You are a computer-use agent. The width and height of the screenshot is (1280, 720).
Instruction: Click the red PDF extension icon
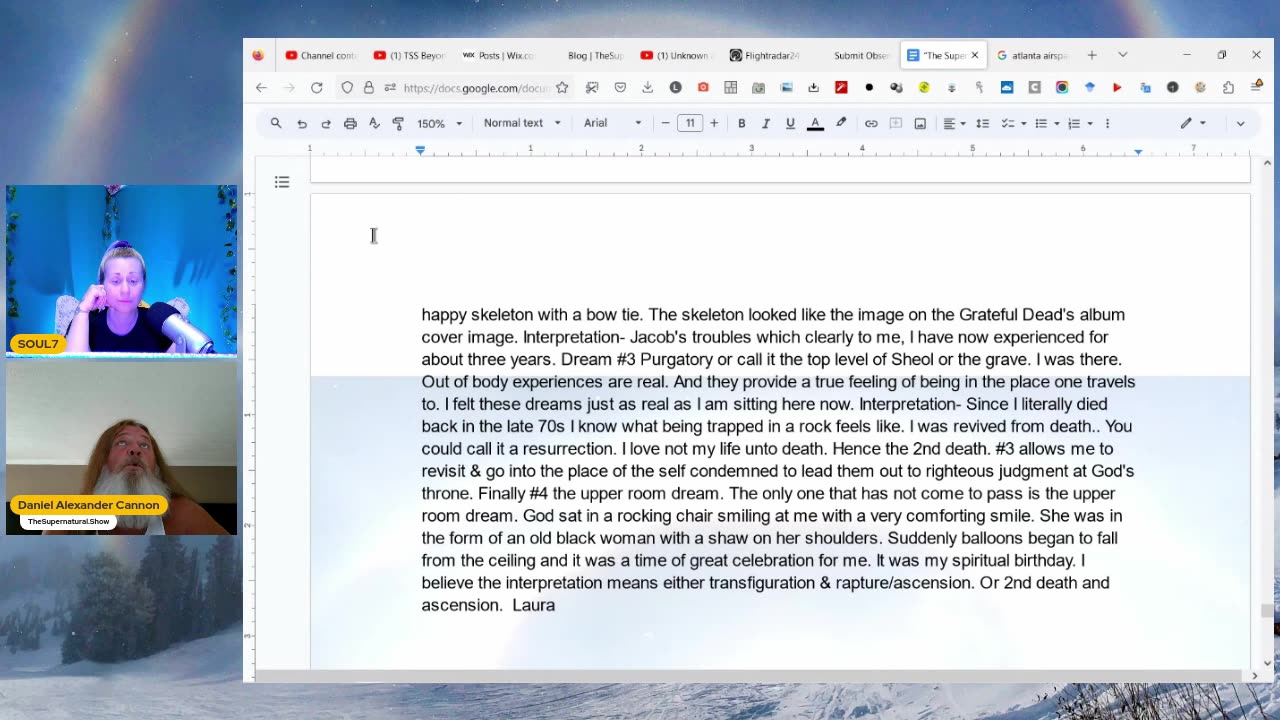click(x=841, y=88)
